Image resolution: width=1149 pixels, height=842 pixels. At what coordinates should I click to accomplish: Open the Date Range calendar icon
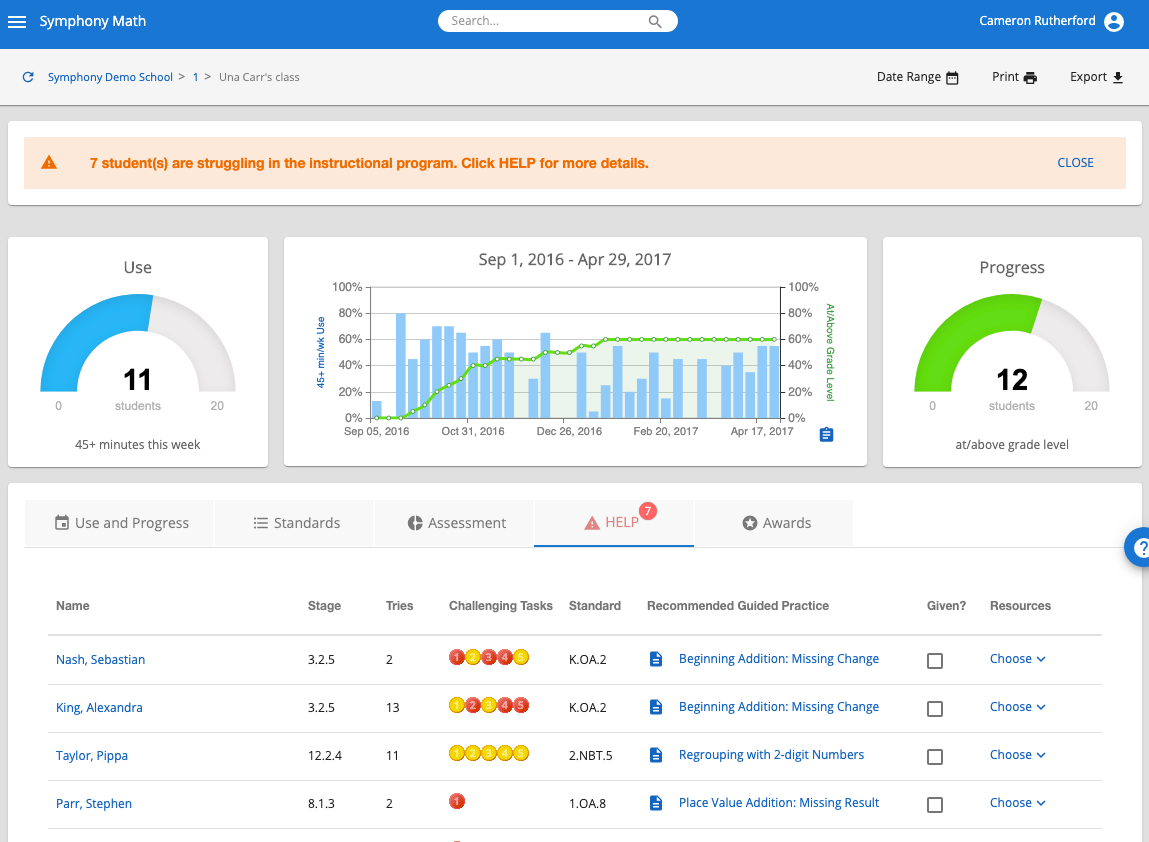click(952, 78)
